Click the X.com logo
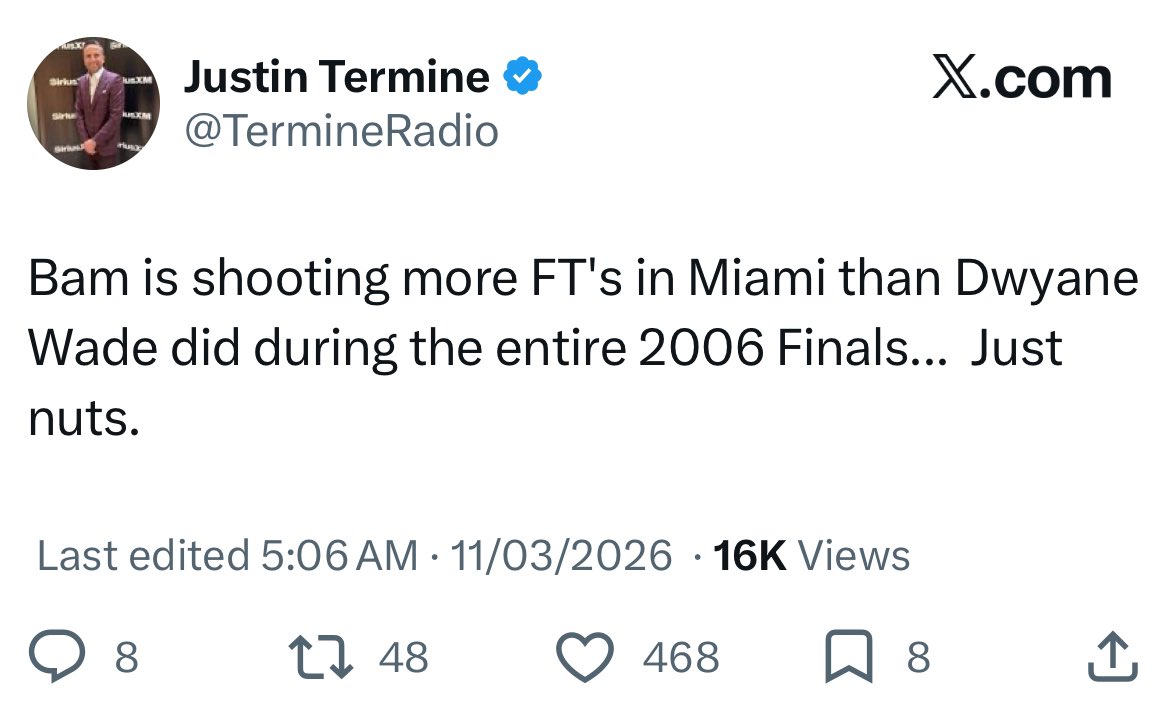The width and height of the screenshot is (1170, 704). [x=1021, y=80]
